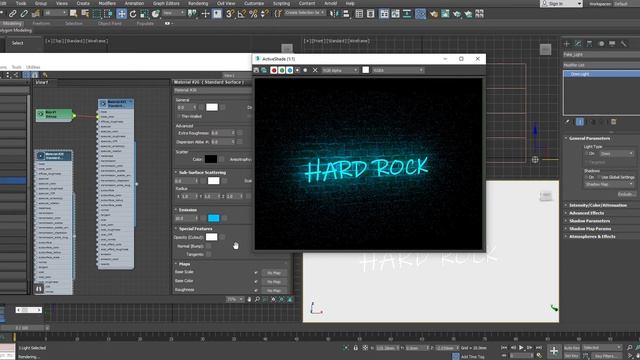Viewport: 640px width, 360px height.
Task: Switch to the Freeform ribbon tab
Action: [x=41, y=23]
